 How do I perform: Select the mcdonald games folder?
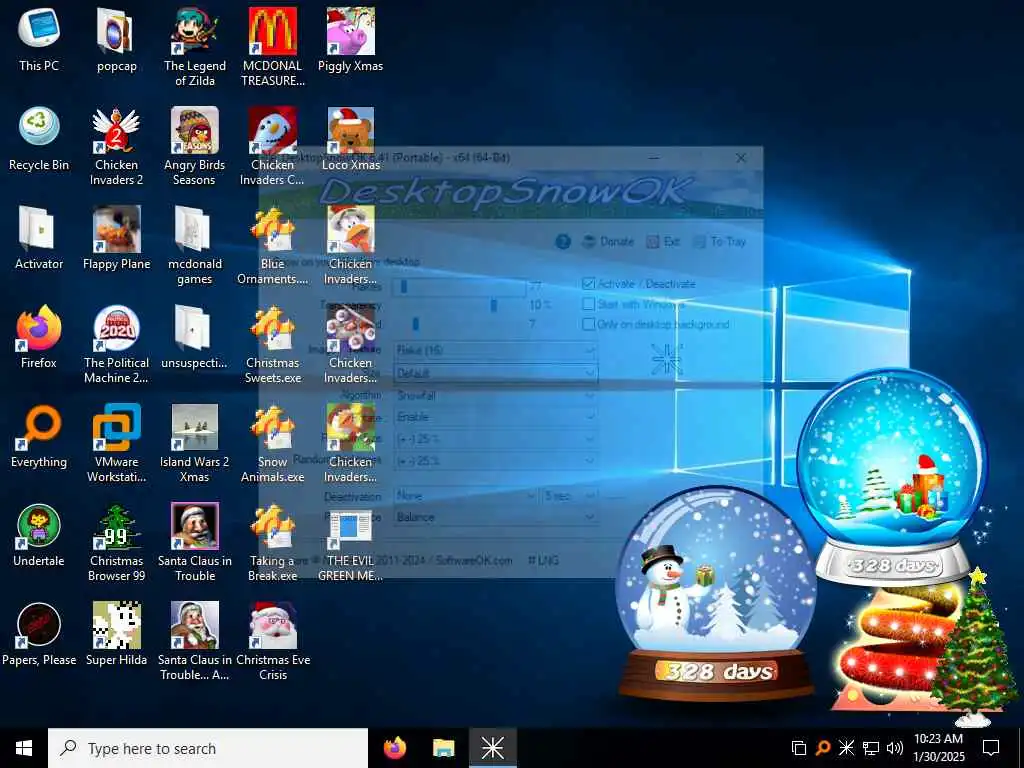195,246
